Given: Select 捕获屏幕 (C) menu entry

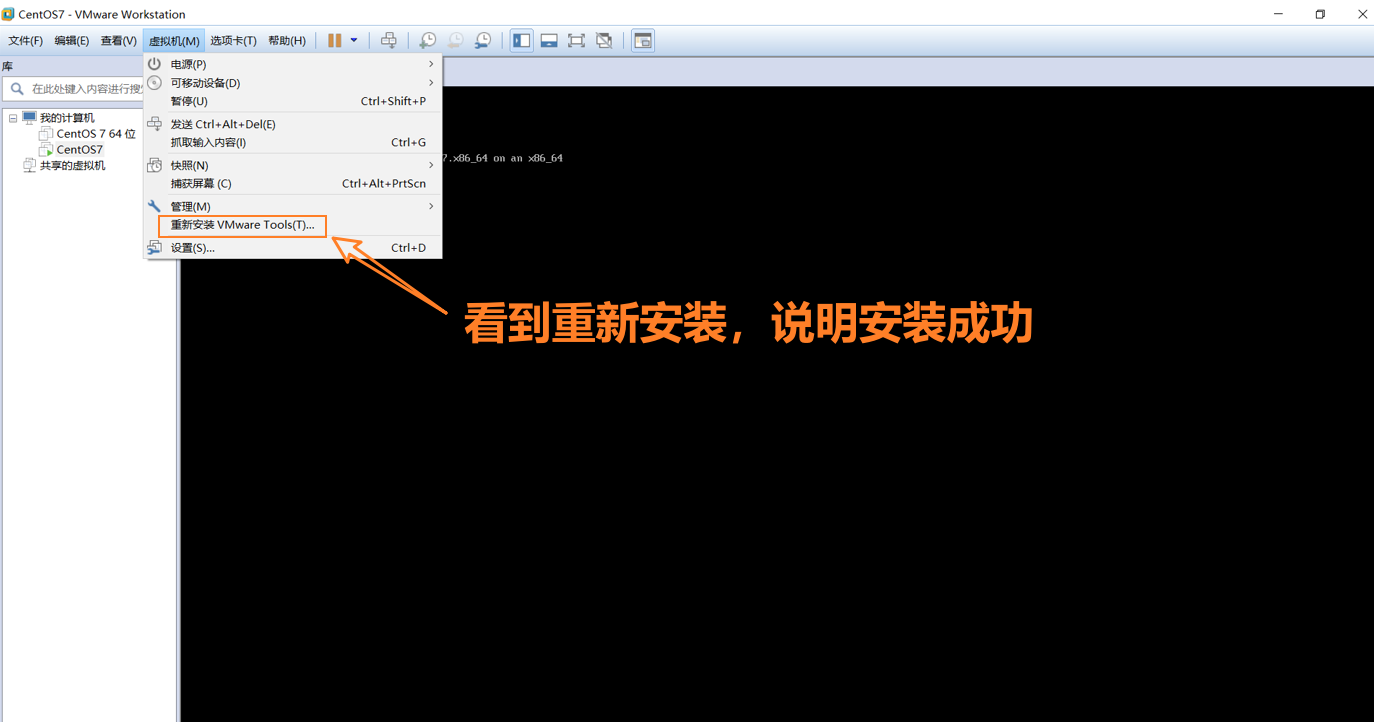Looking at the screenshot, I should 293,183.
